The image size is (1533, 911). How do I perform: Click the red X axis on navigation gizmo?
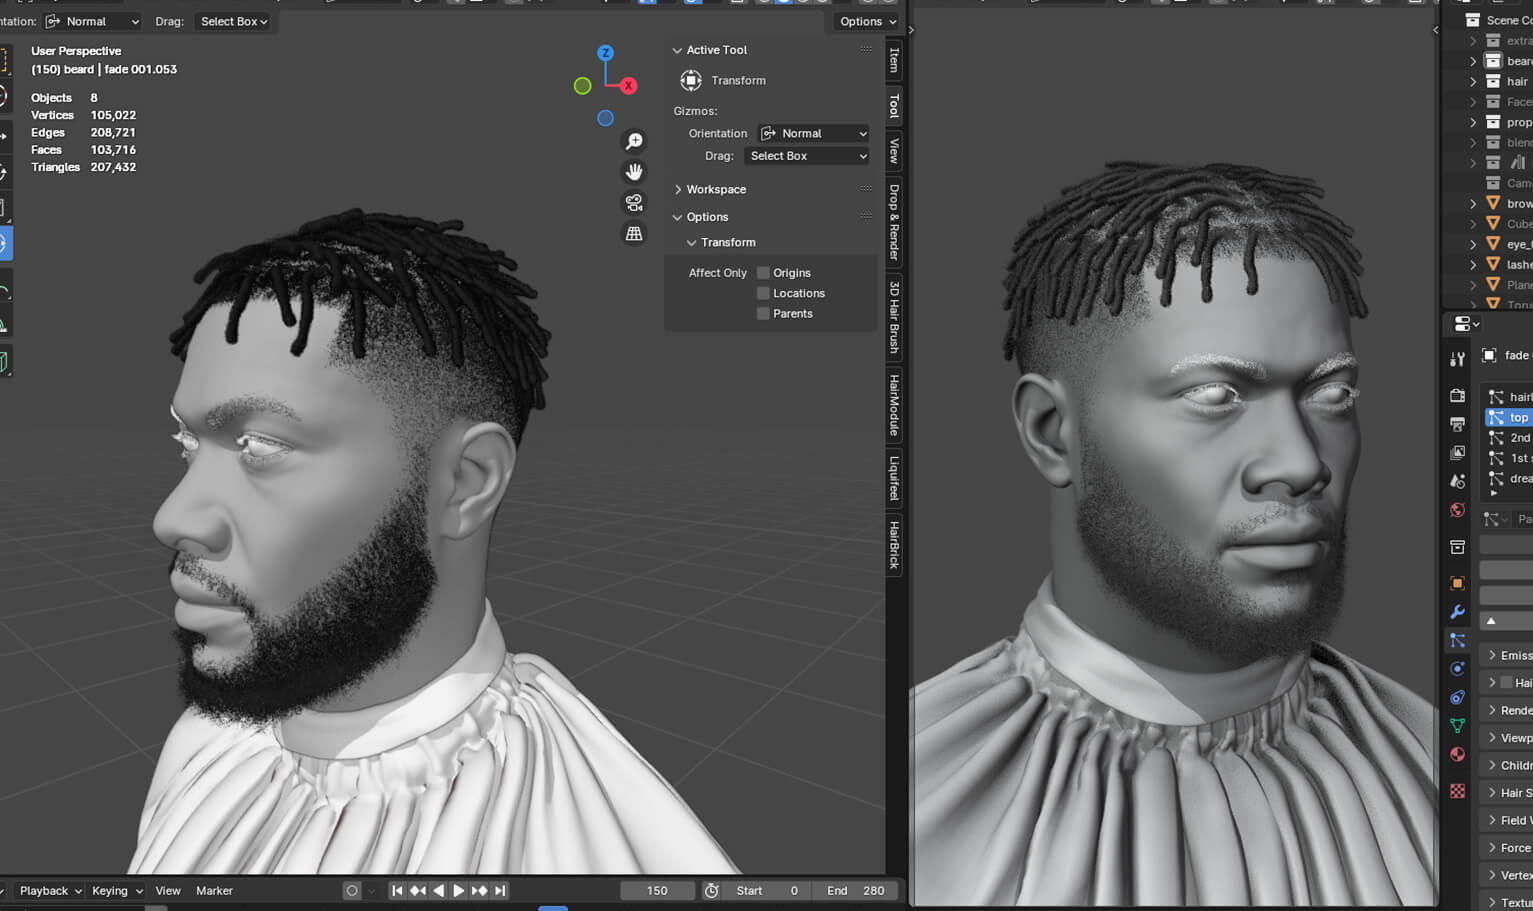[628, 86]
